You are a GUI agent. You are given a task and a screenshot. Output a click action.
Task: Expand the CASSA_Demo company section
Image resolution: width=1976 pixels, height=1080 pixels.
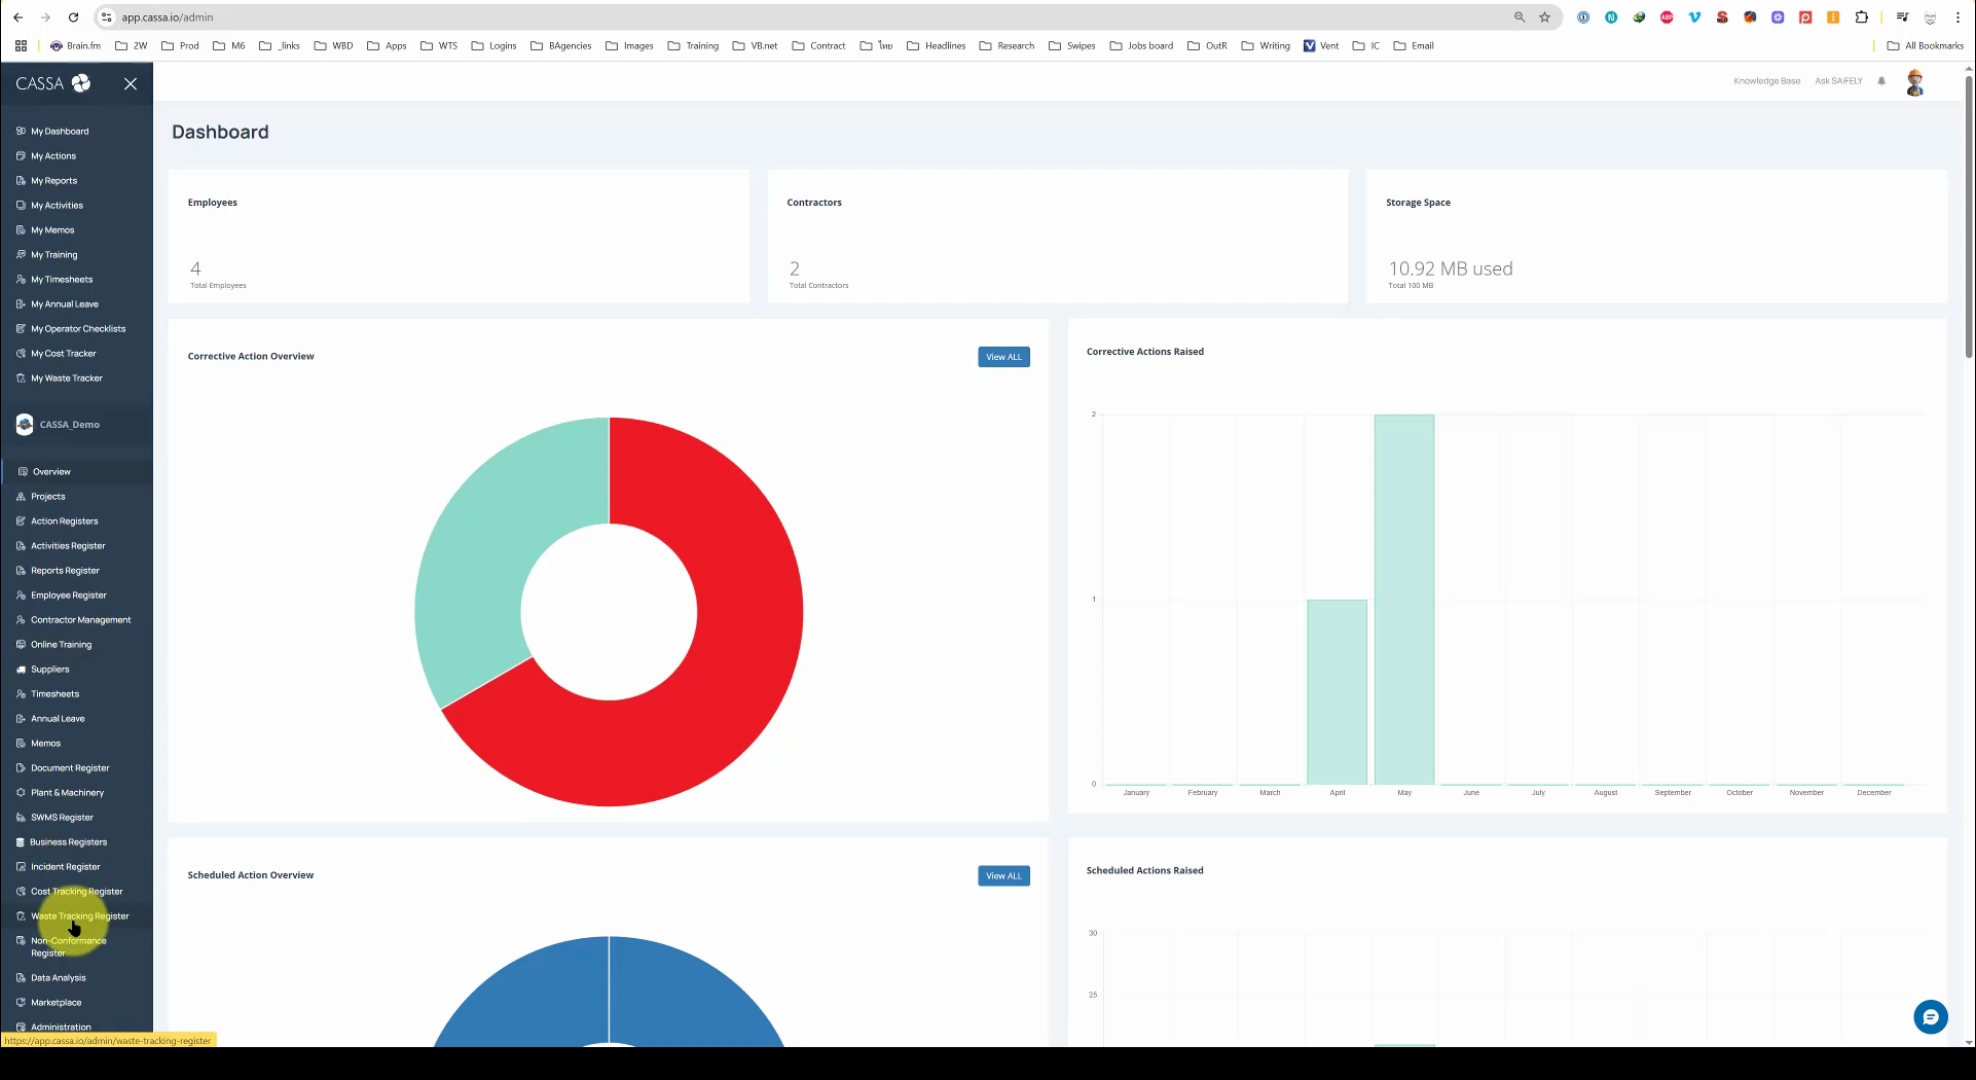[x=69, y=425]
